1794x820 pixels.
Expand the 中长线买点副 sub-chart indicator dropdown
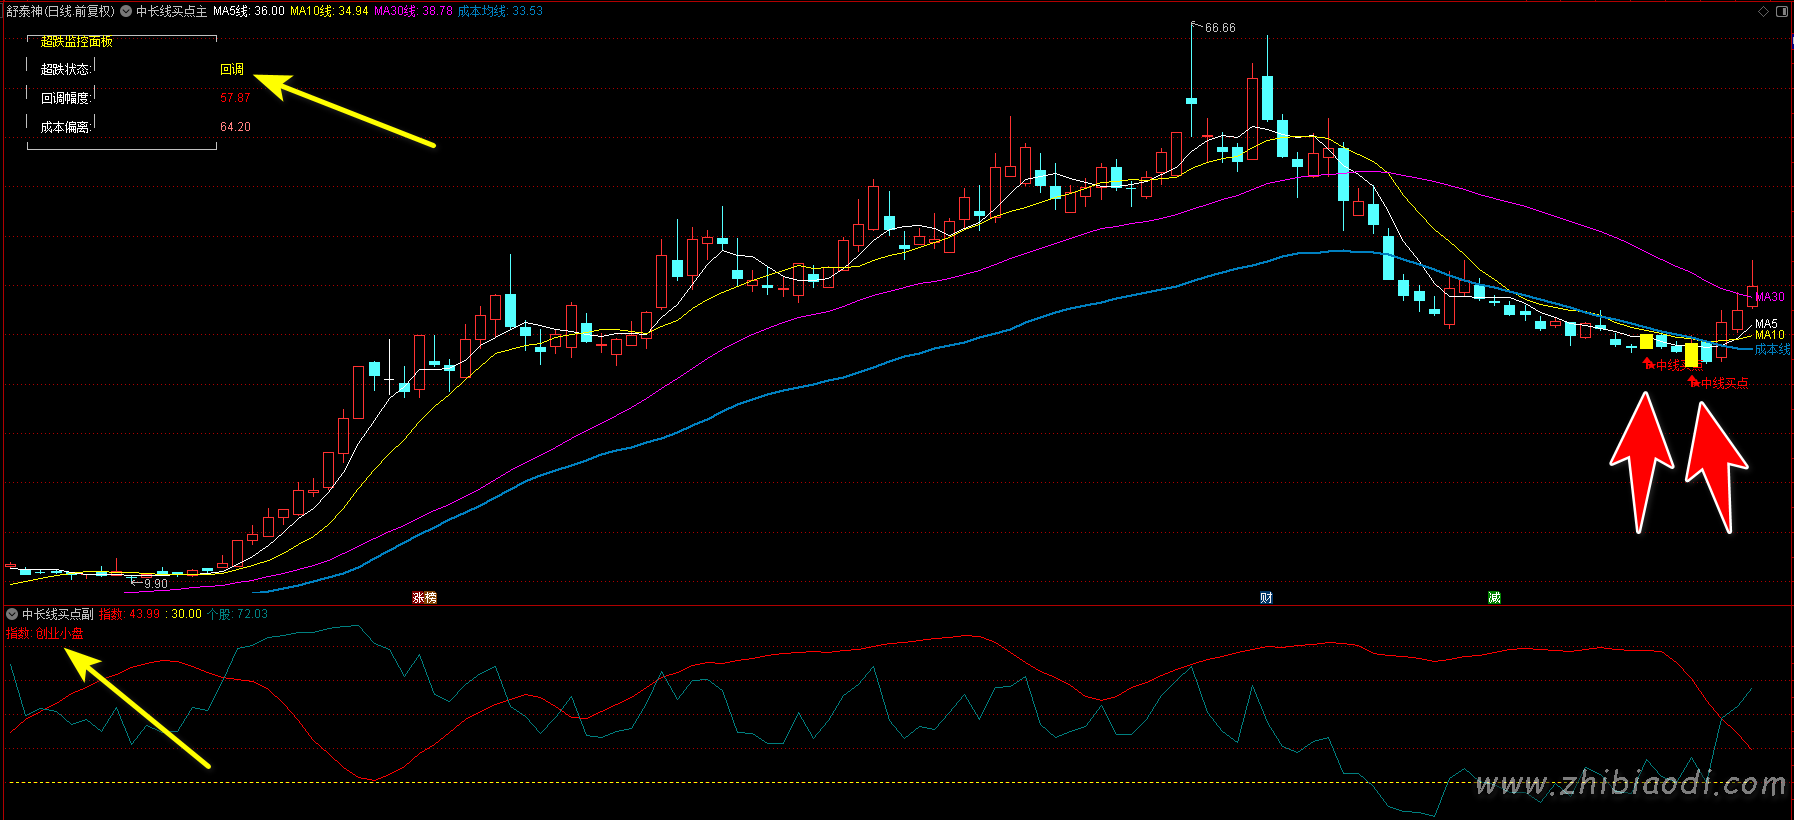coord(12,614)
